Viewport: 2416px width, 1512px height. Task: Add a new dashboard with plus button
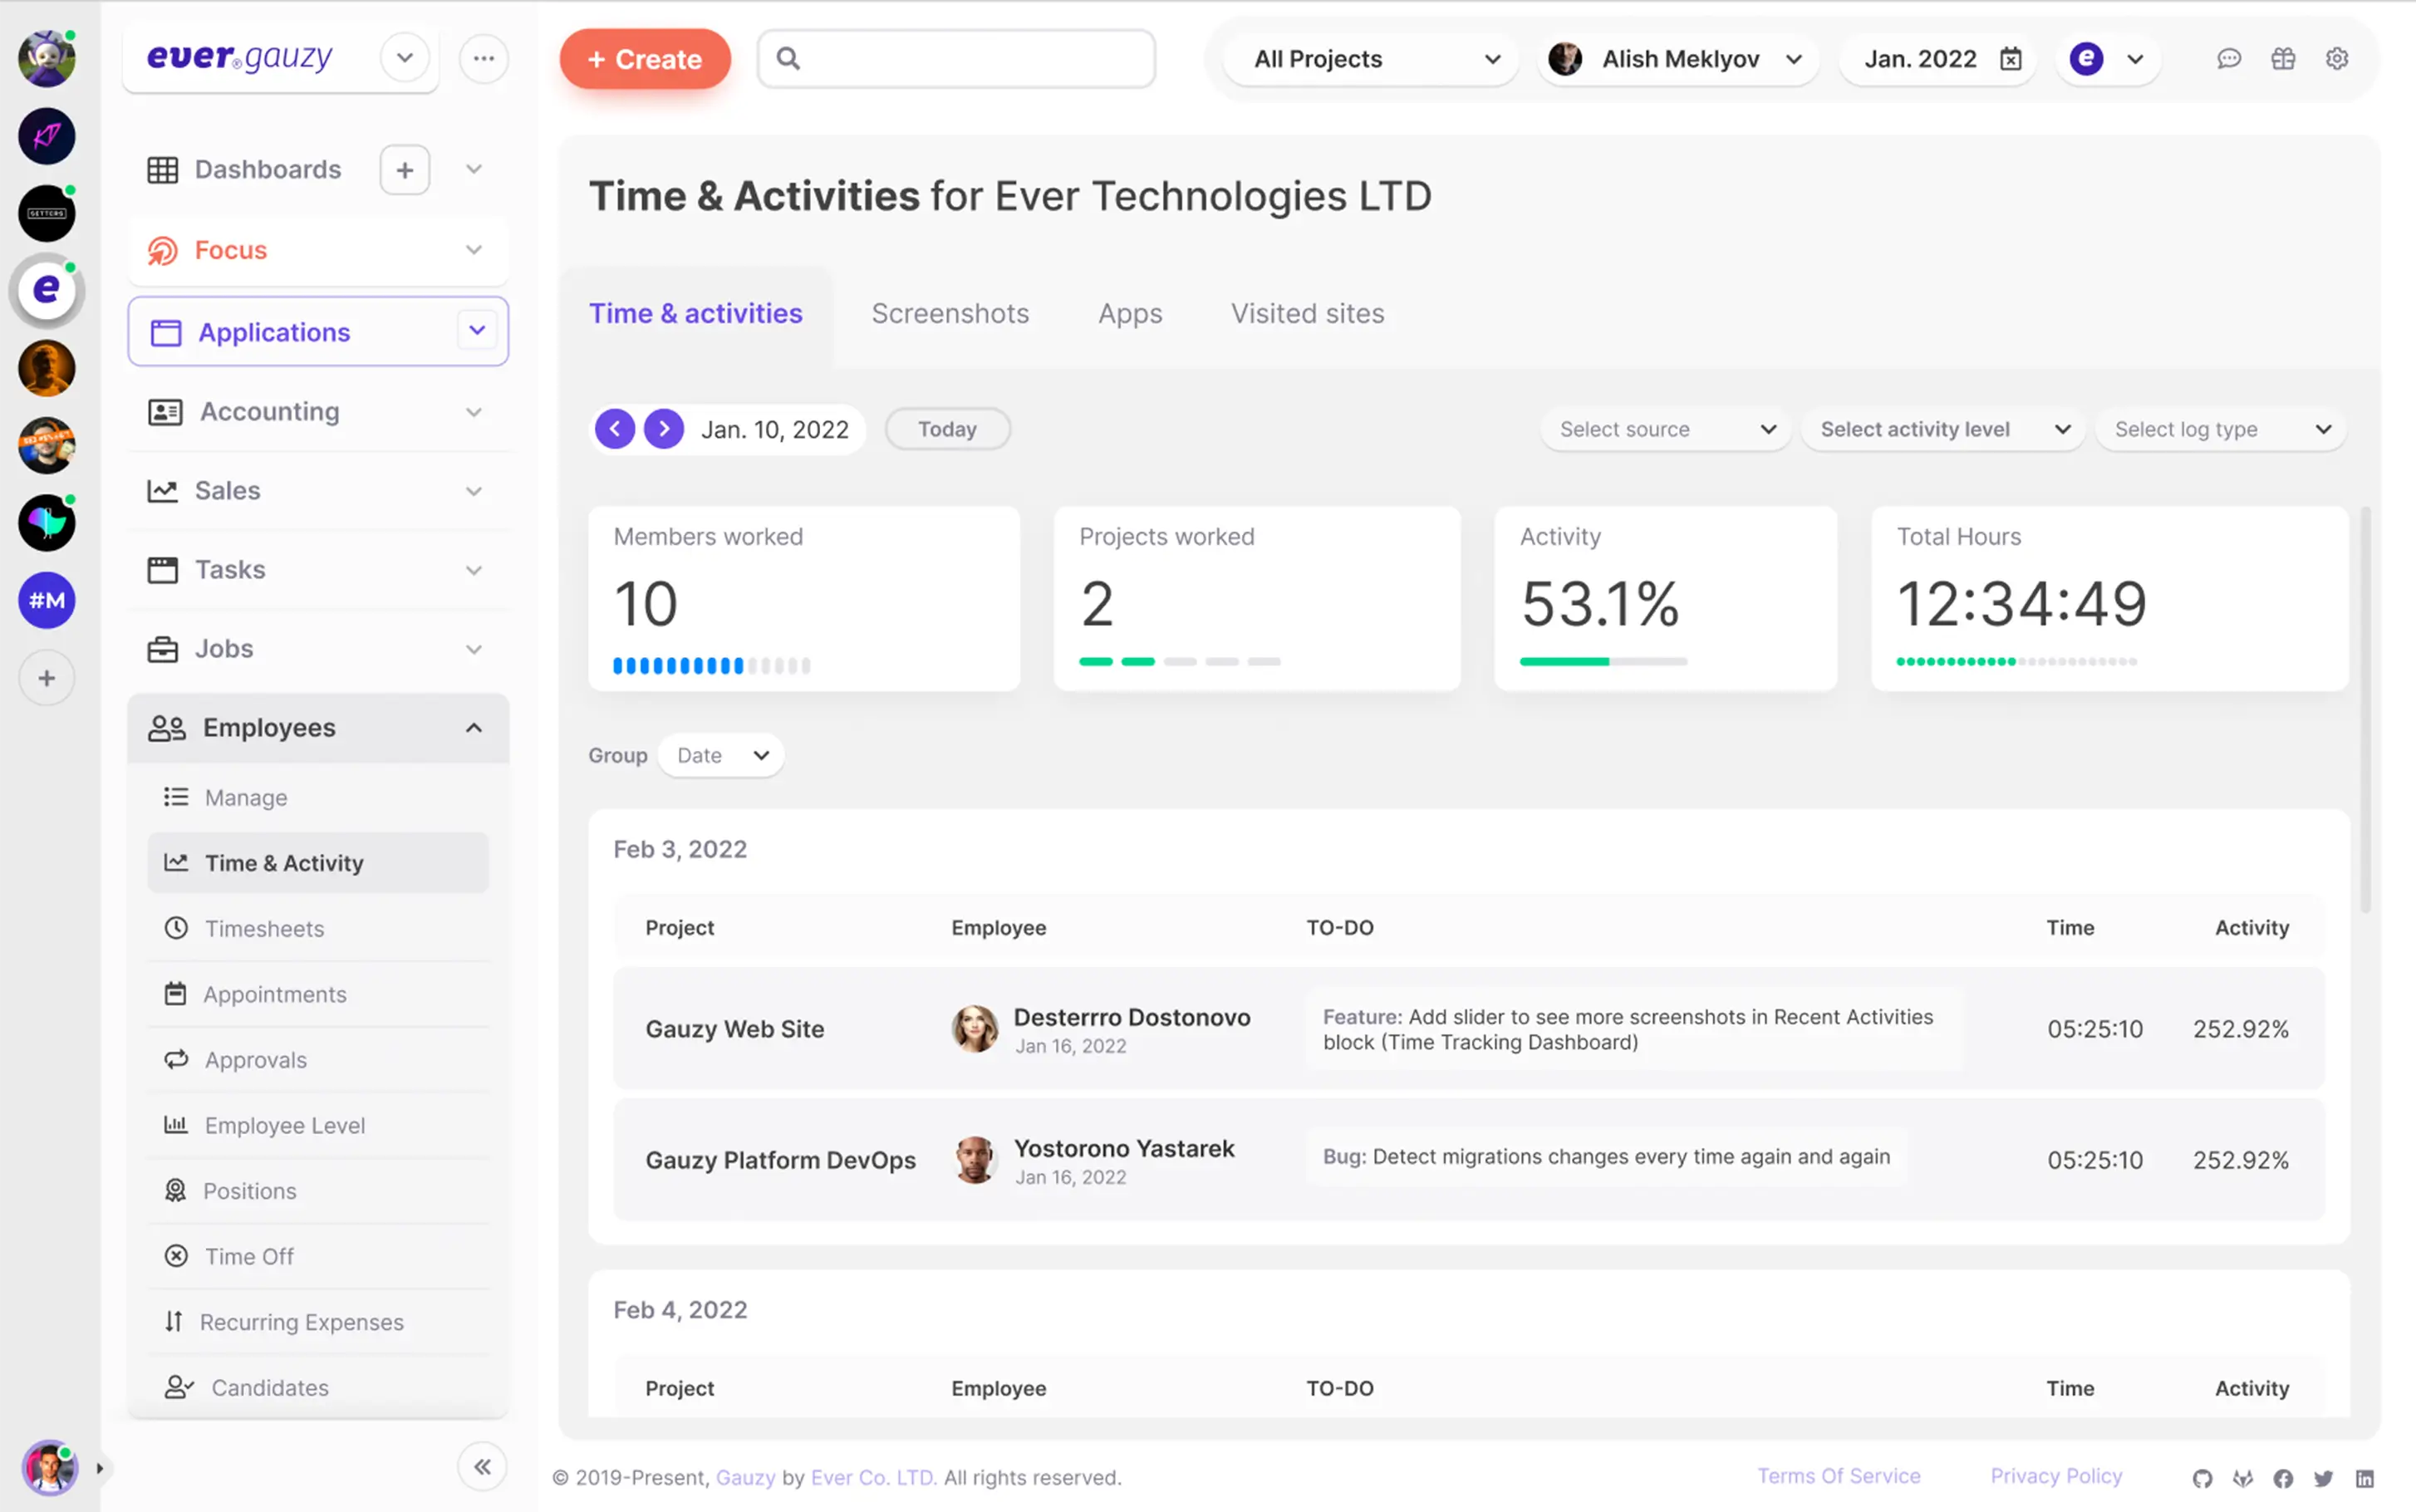(x=404, y=170)
